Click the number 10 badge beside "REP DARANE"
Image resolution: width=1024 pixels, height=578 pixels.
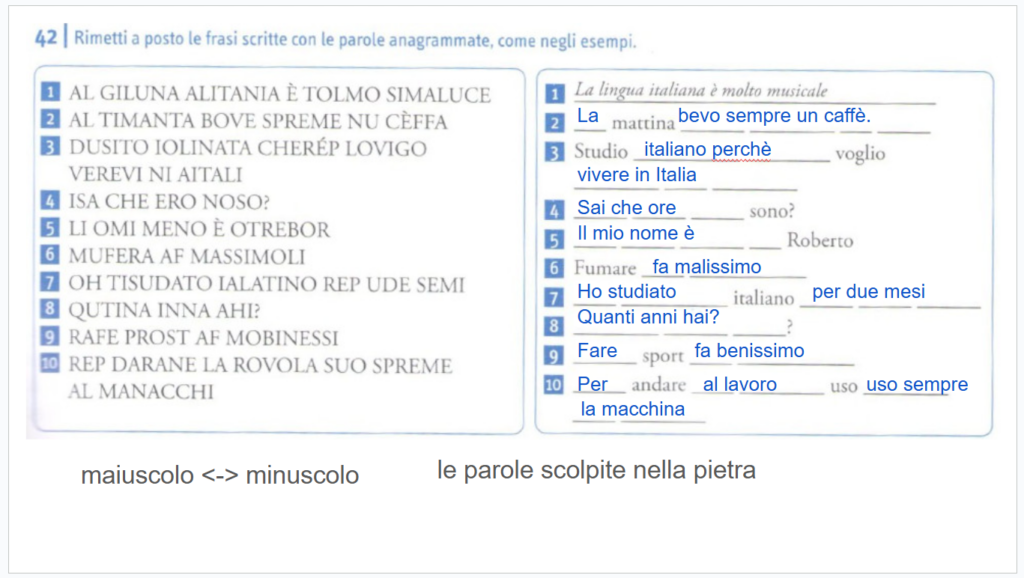pos(49,364)
